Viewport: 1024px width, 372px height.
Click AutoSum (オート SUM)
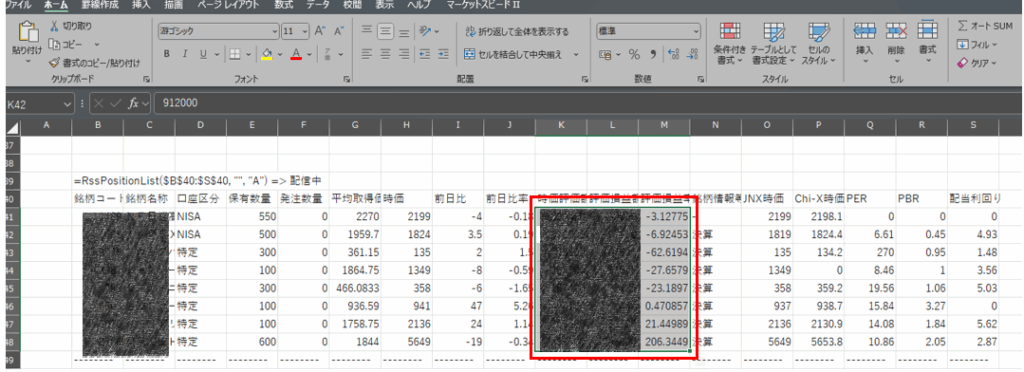(985, 26)
